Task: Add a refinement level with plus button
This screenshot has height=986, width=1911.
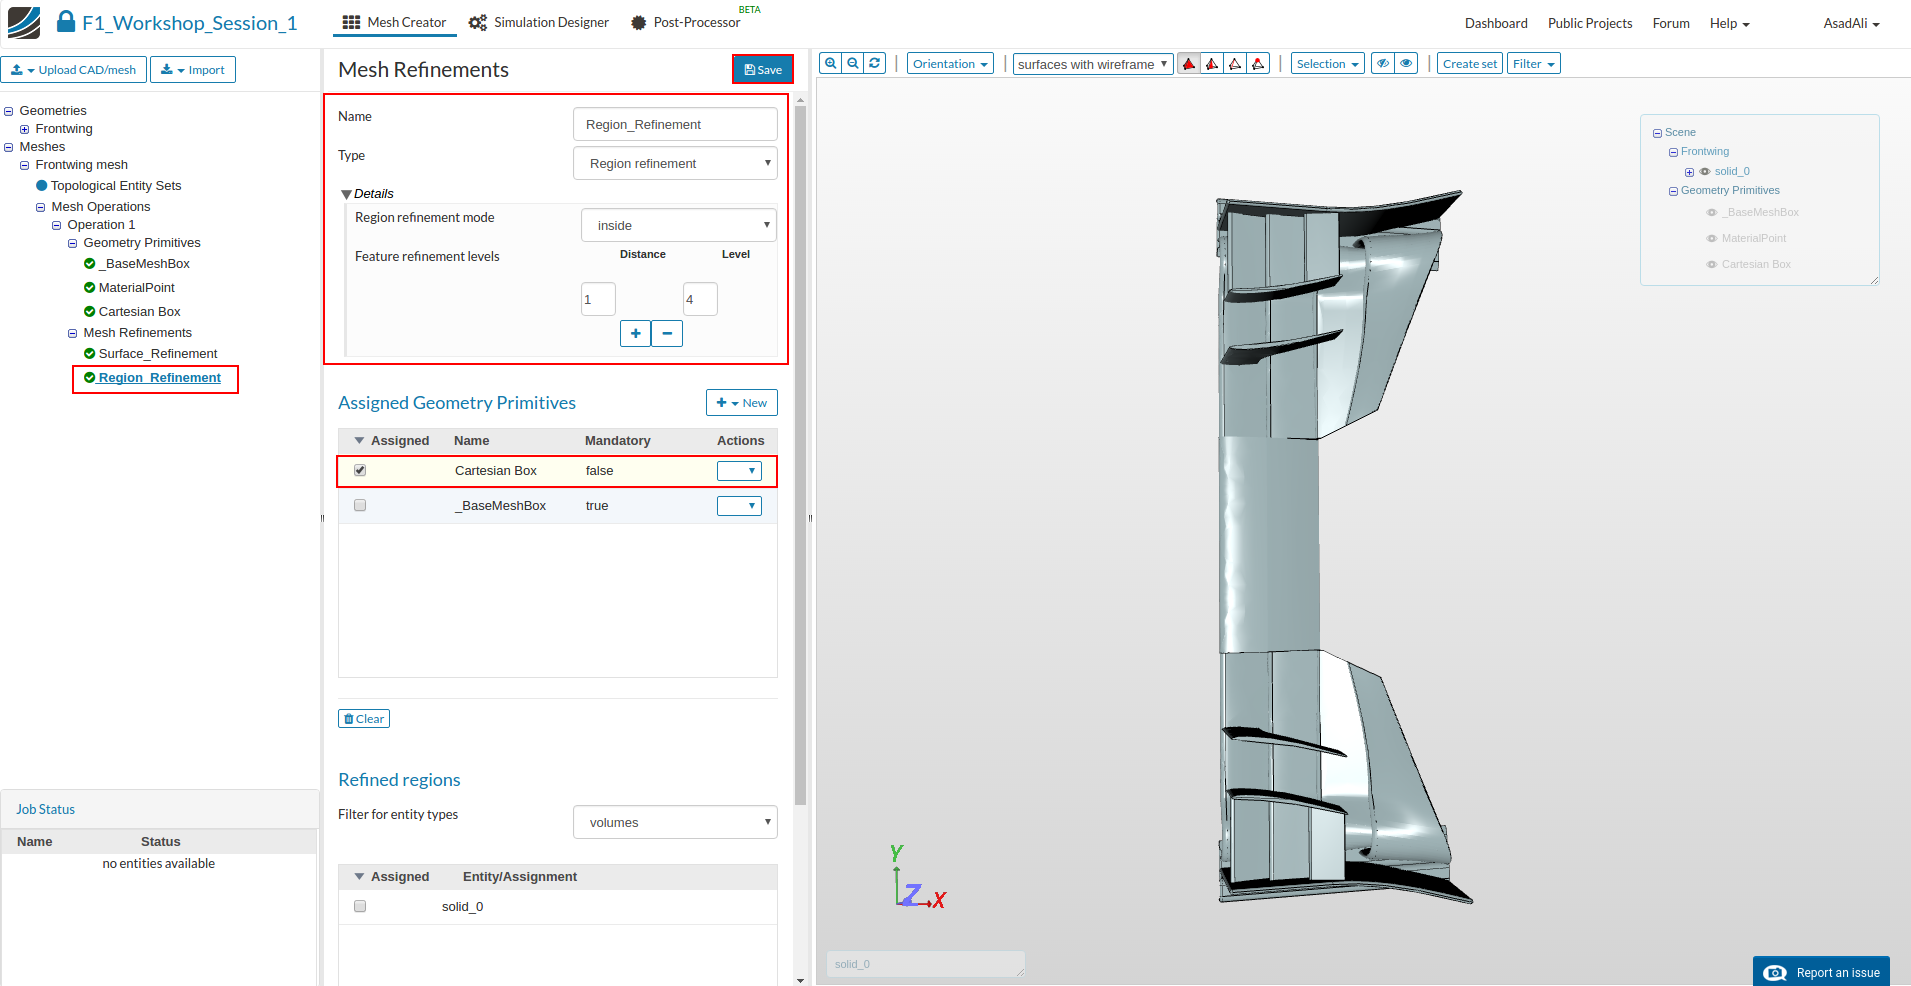Action: (x=635, y=333)
